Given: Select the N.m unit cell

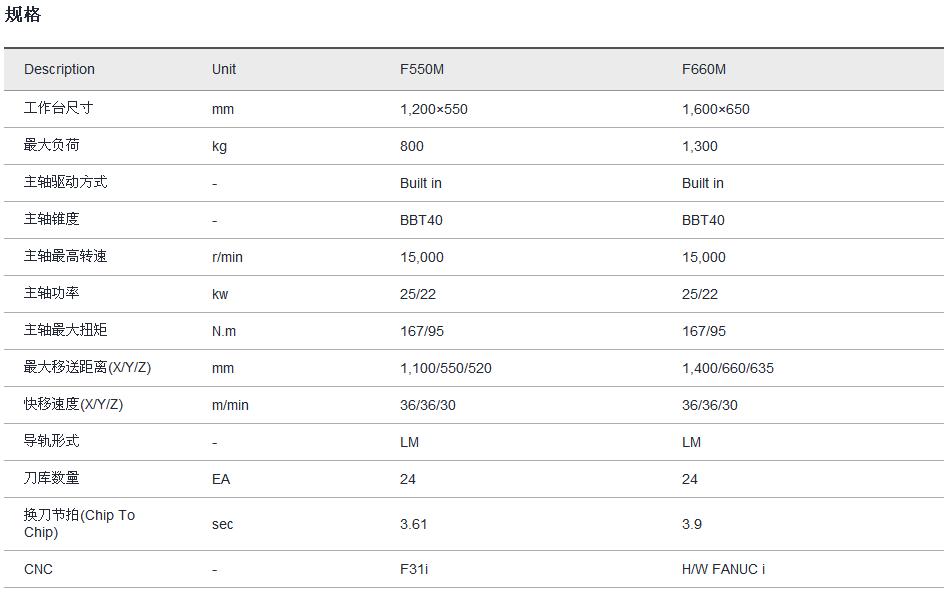Looking at the screenshot, I should (224, 331).
